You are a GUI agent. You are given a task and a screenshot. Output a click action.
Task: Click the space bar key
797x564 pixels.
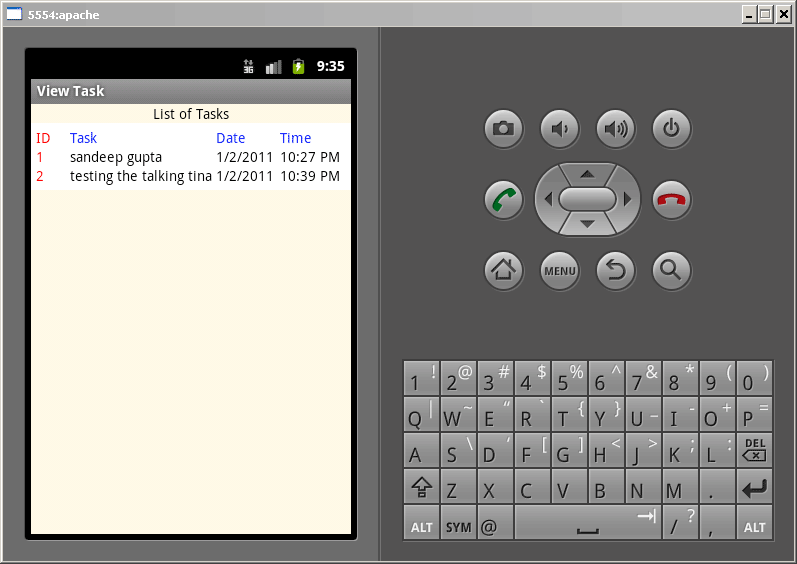[x=588, y=522]
